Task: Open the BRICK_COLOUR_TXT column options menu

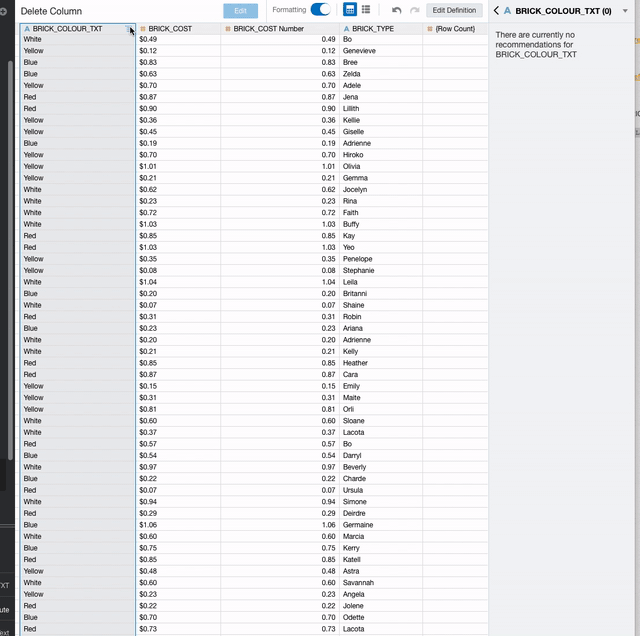Action: point(128,28)
